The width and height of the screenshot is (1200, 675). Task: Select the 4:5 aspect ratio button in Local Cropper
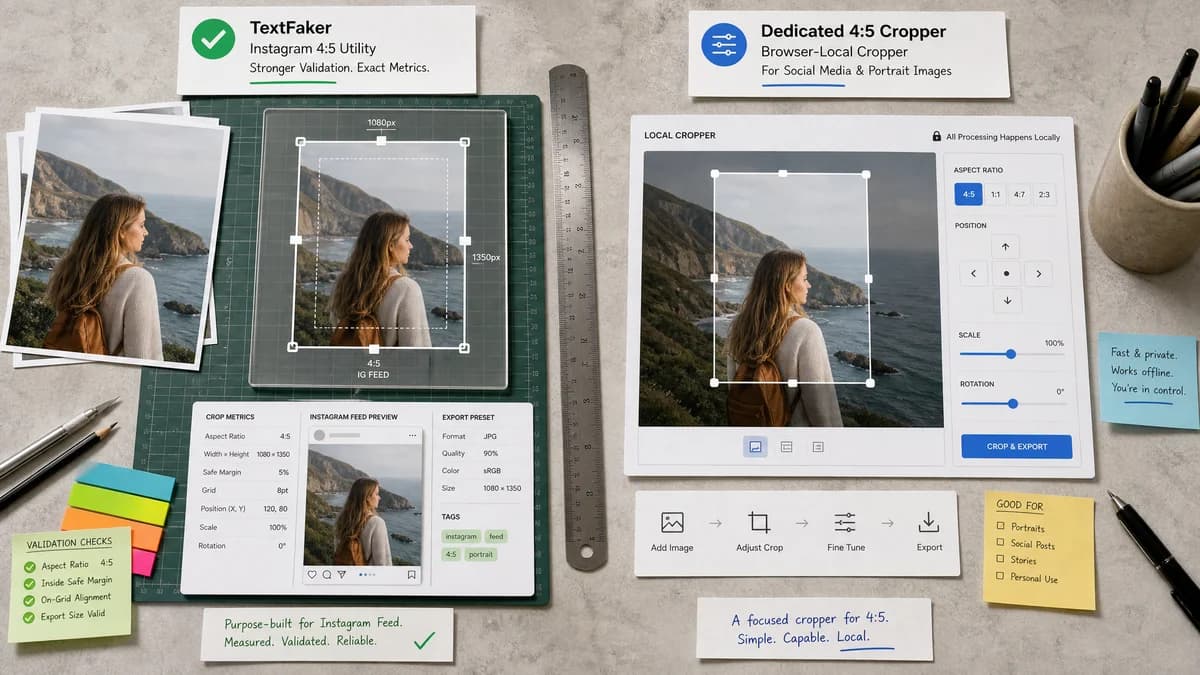(968, 194)
